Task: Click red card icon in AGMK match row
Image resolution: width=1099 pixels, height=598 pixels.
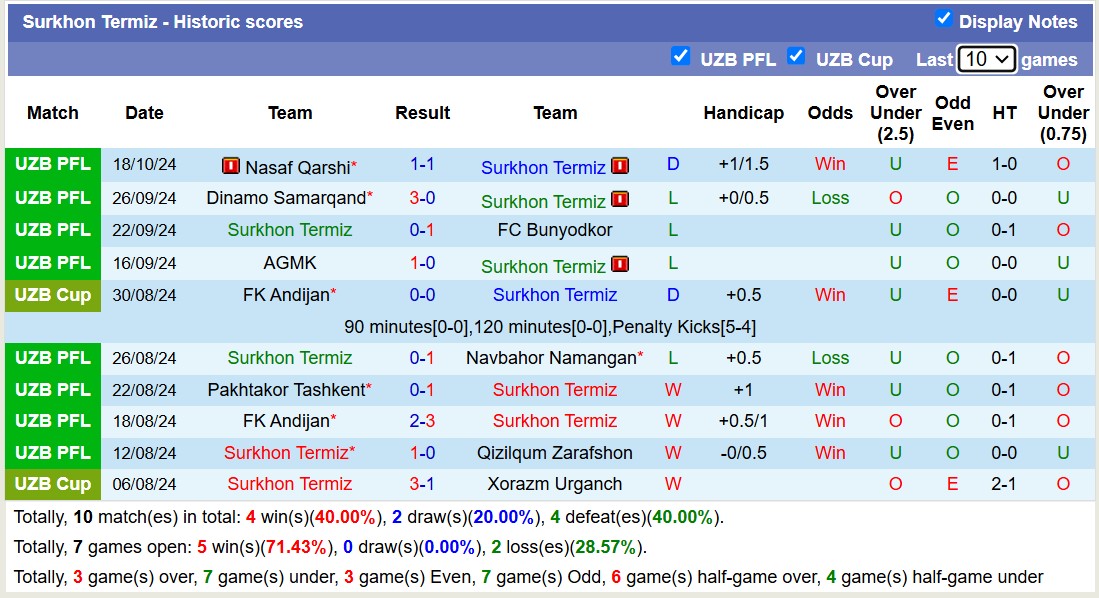Action: pos(620,264)
